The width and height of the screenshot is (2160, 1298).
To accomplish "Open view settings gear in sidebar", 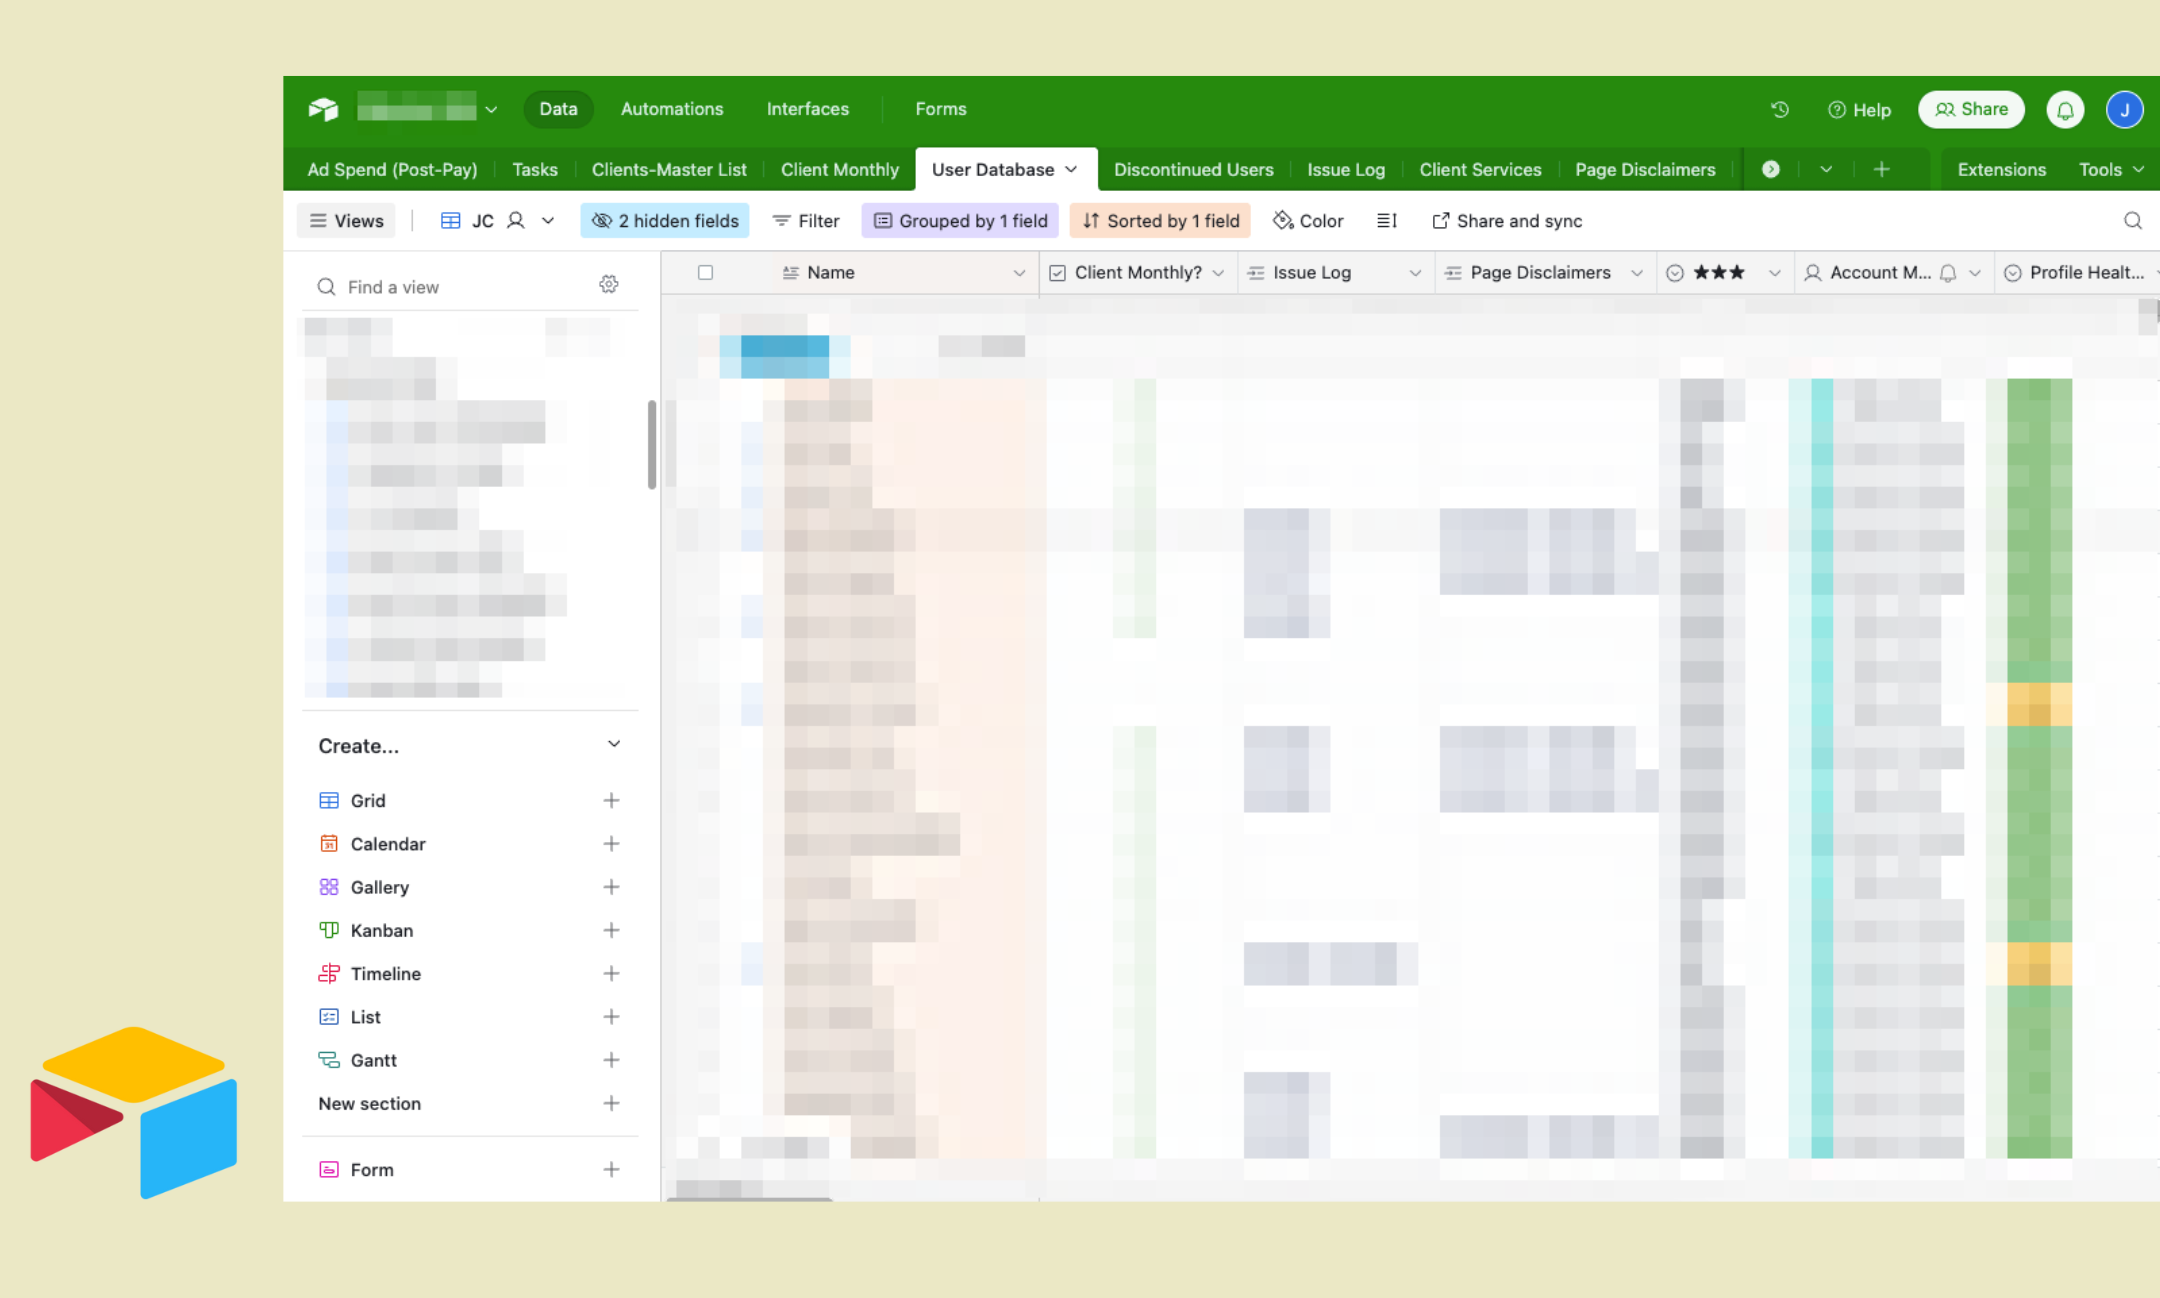I will click(609, 285).
